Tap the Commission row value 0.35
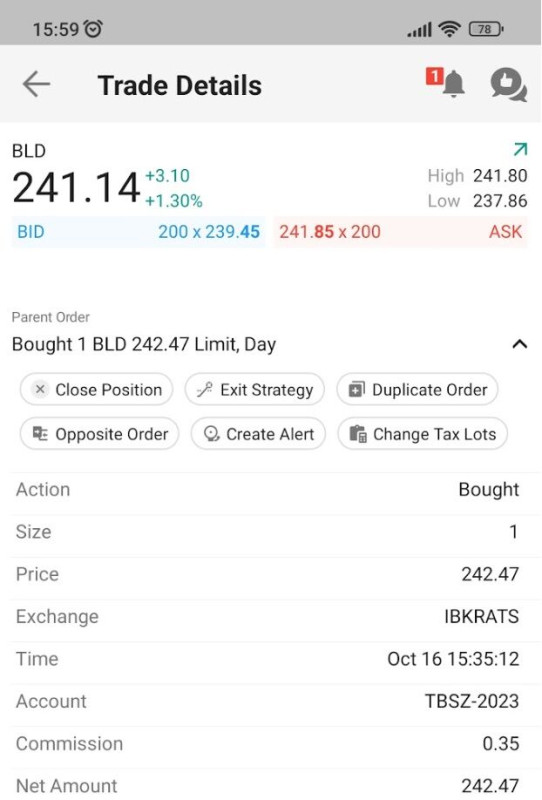Viewport: 542px width, 800px height. click(x=501, y=744)
